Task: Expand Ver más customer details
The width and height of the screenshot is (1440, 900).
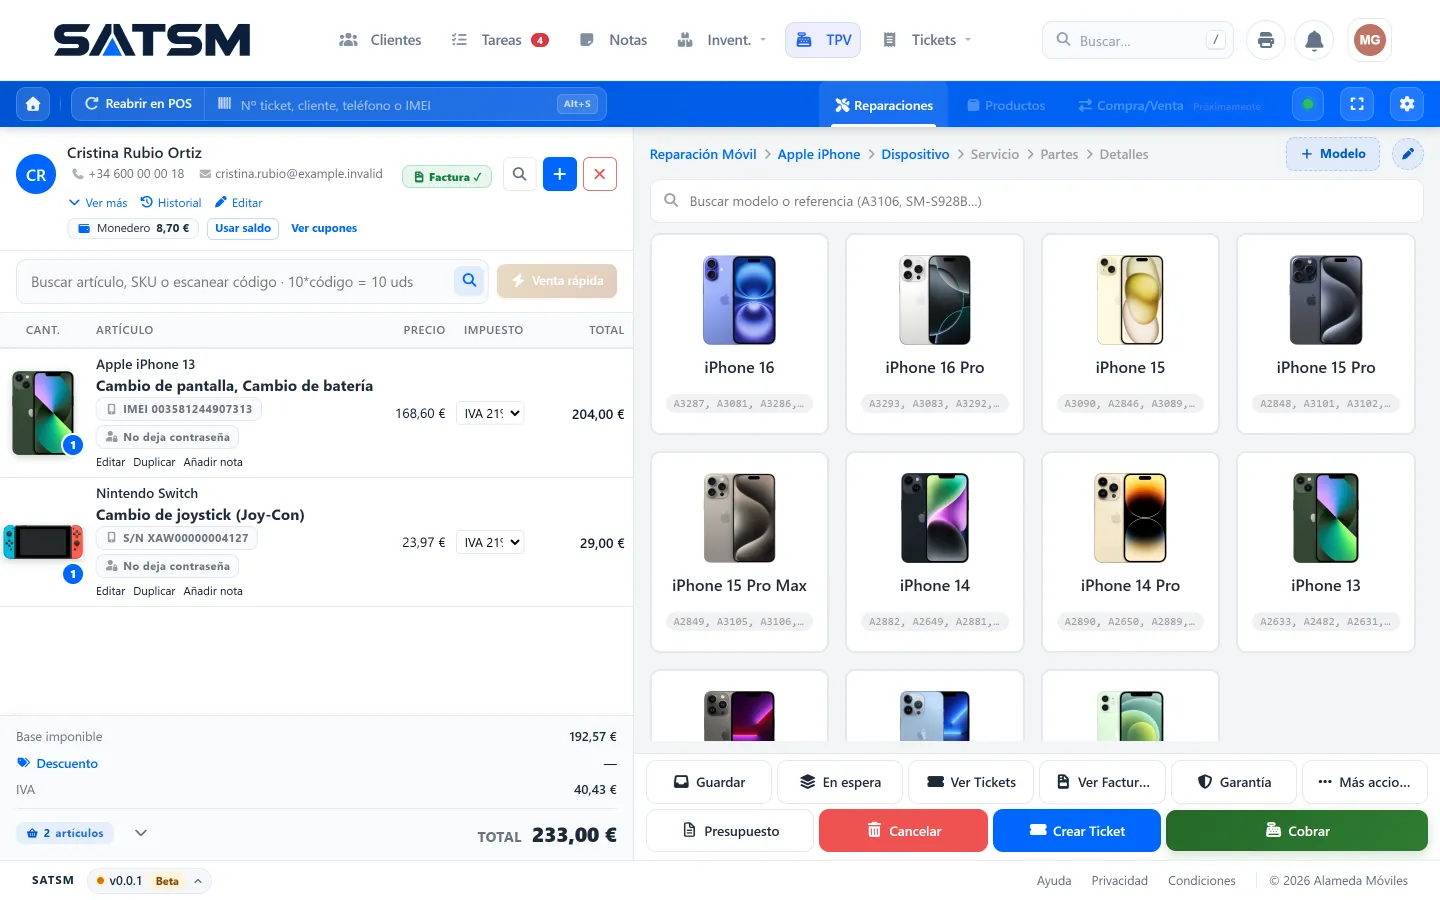Action: click(x=98, y=203)
